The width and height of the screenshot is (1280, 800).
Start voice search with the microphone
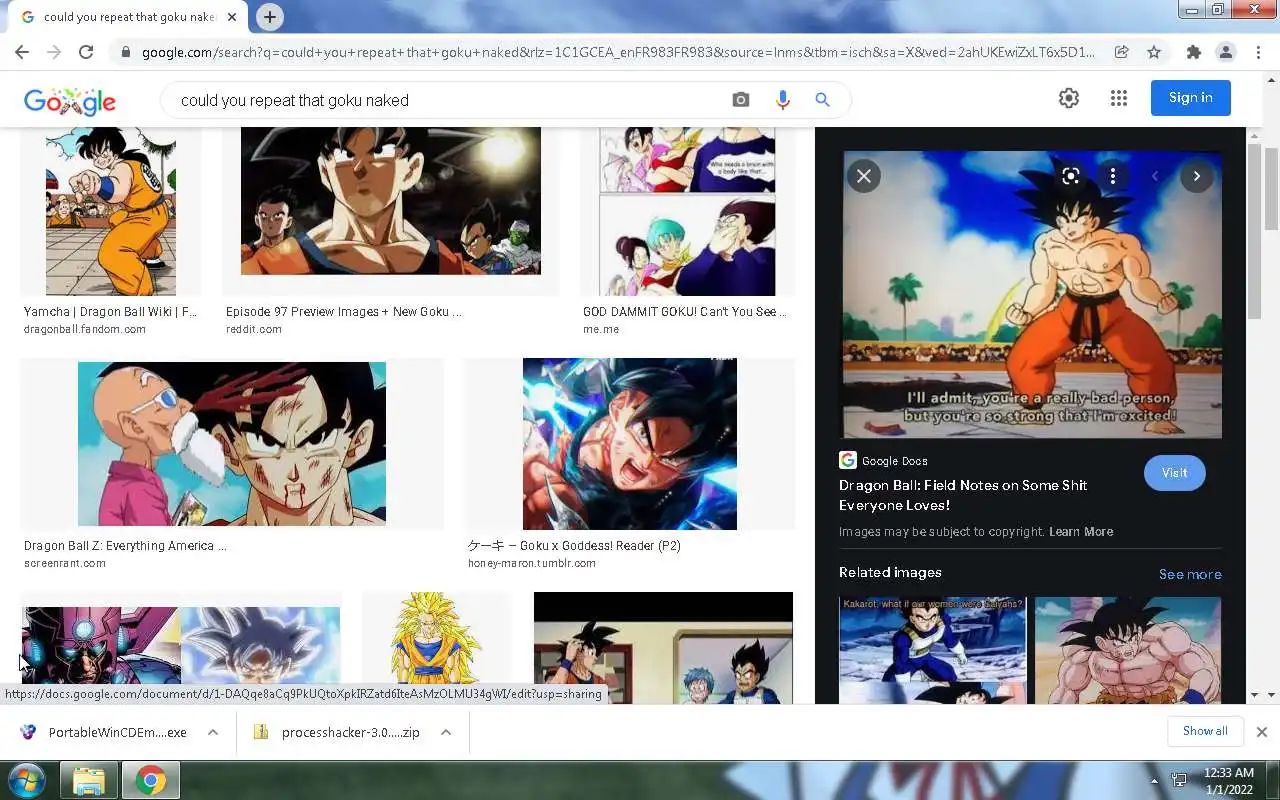[782, 100]
